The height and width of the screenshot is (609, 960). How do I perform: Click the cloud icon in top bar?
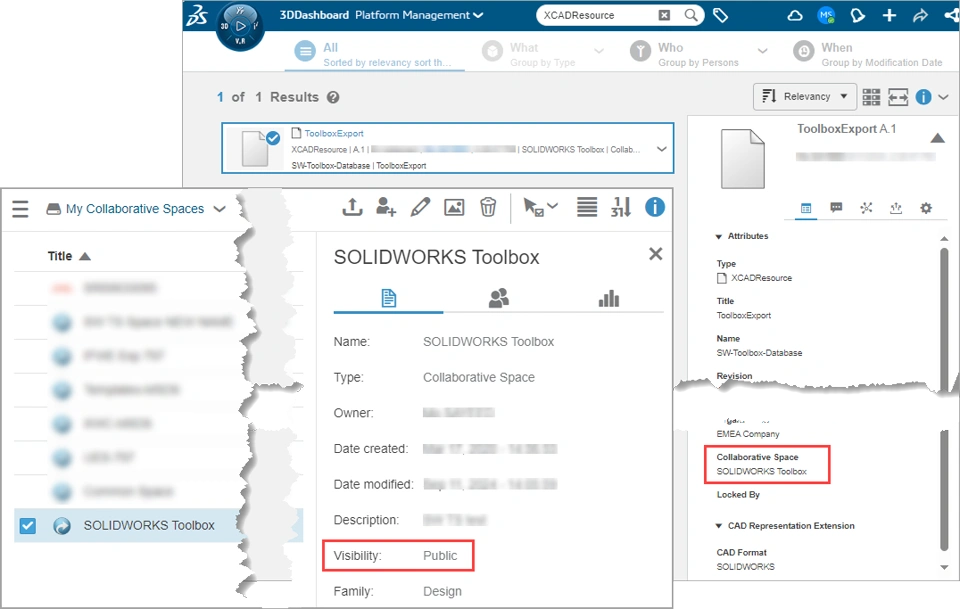coord(795,16)
